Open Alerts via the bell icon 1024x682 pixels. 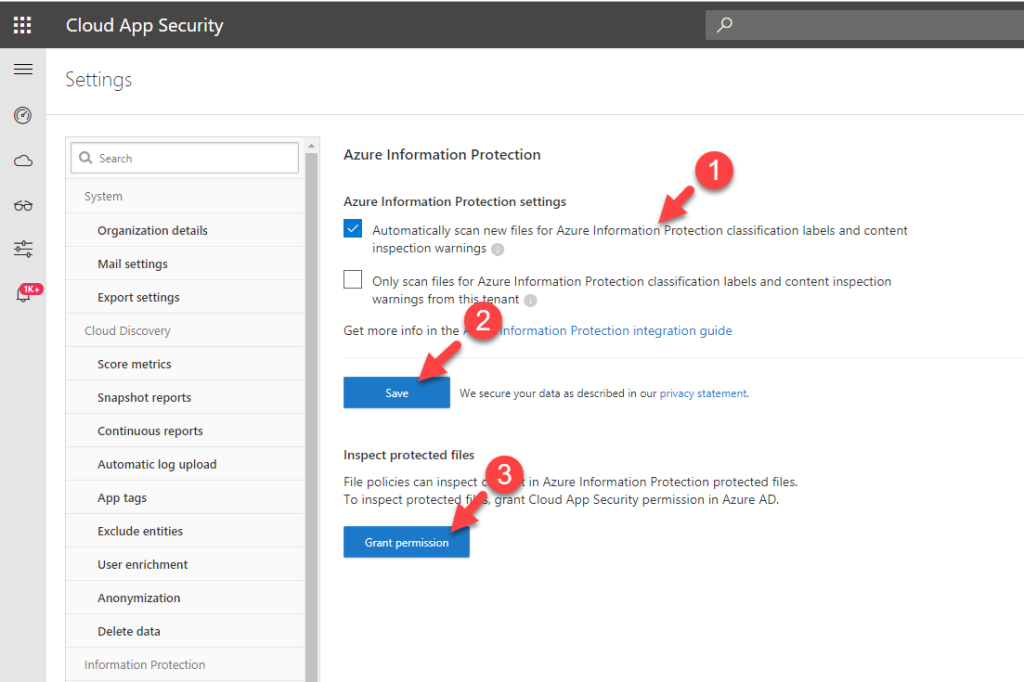tap(22, 295)
